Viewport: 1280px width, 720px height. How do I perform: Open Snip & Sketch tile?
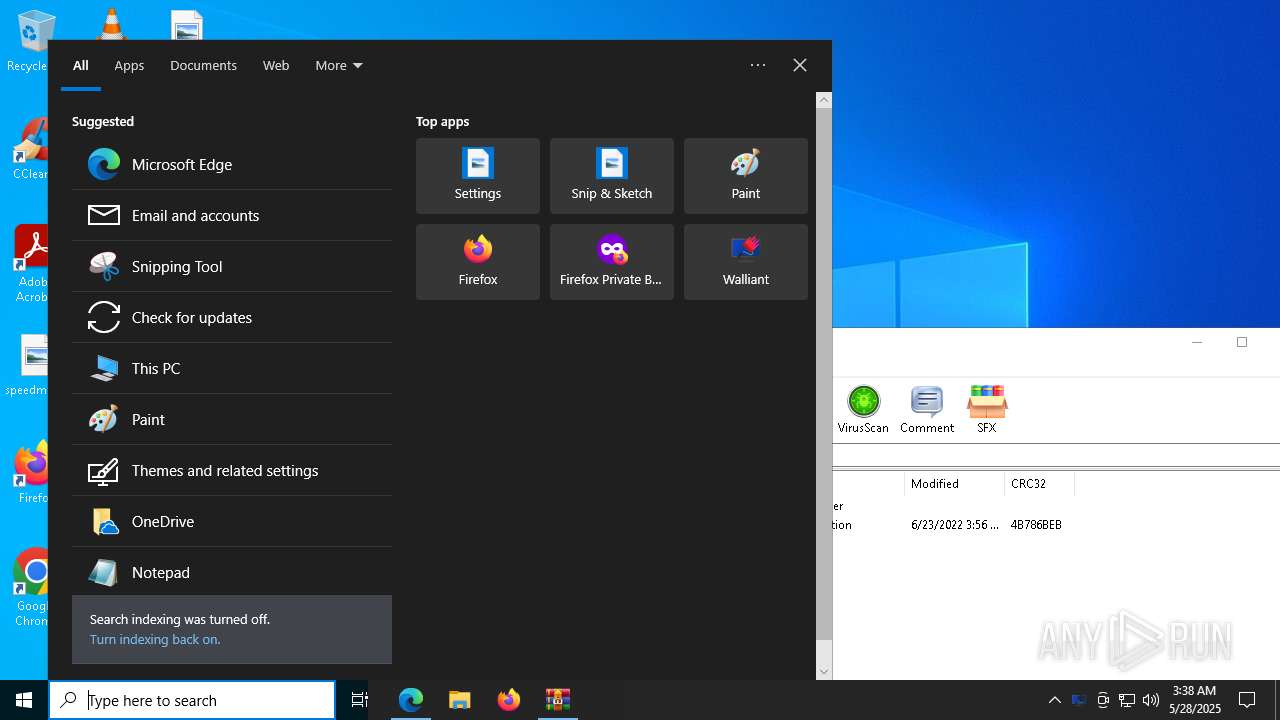[x=612, y=176]
